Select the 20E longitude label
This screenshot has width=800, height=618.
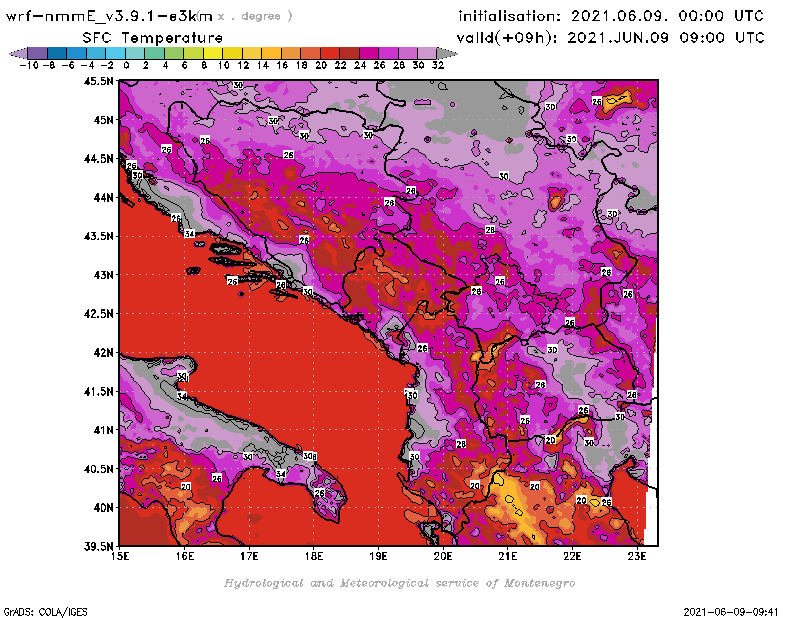(x=443, y=556)
